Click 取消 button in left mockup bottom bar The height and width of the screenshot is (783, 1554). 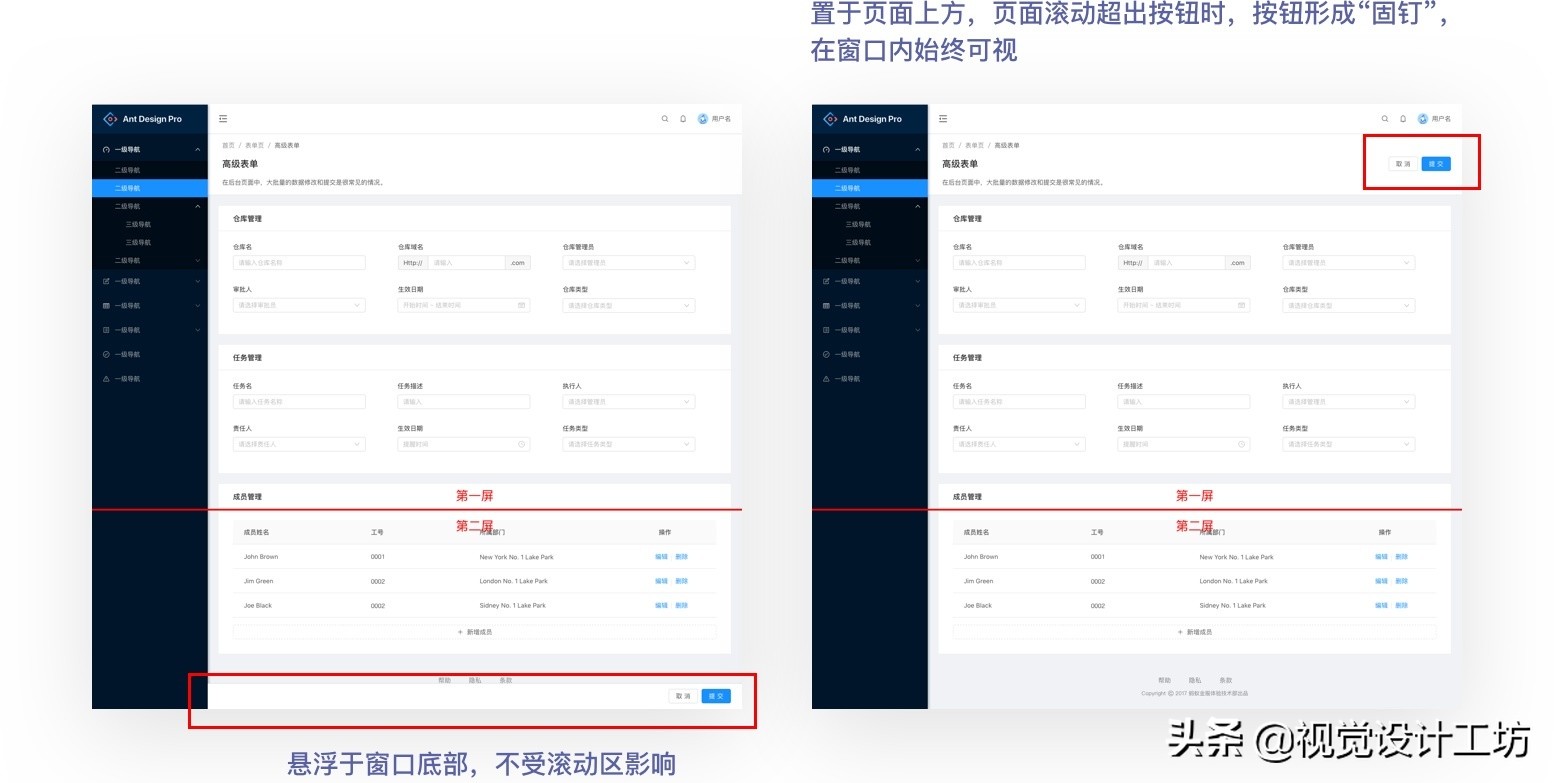coord(683,696)
